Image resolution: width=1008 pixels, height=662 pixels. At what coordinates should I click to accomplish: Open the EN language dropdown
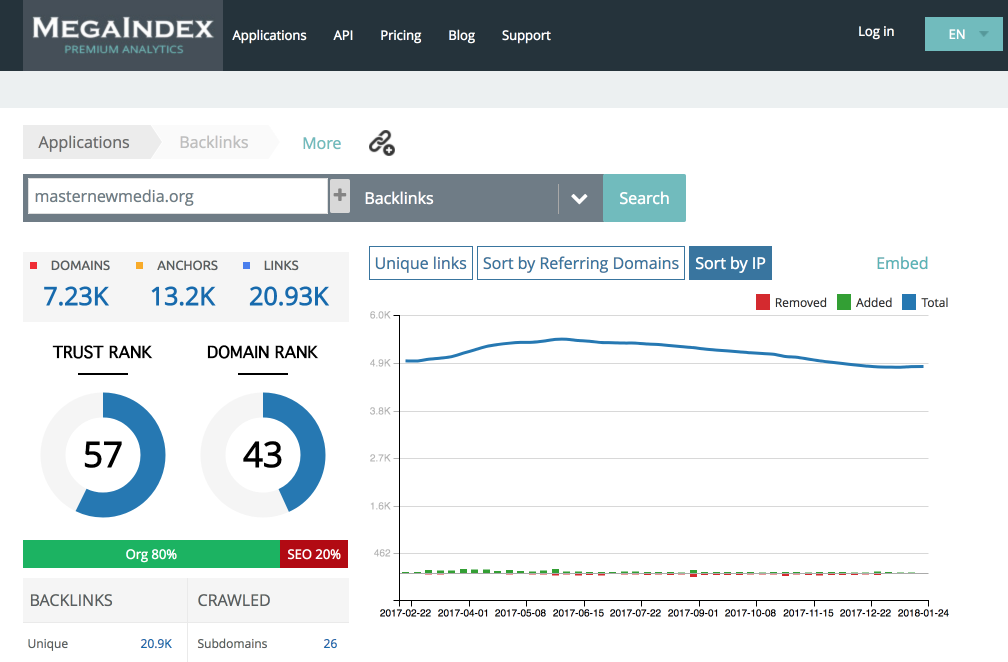(963, 34)
